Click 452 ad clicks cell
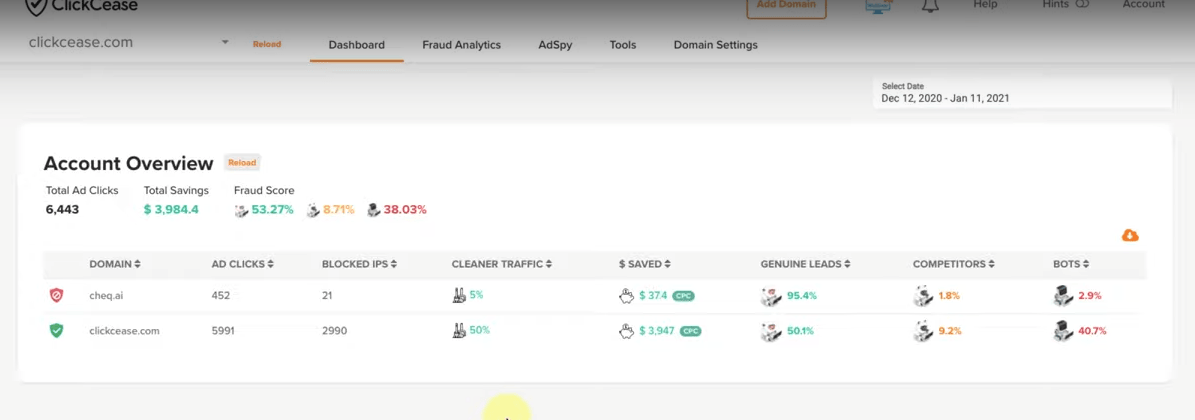The height and width of the screenshot is (420, 1195). point(220,295)
